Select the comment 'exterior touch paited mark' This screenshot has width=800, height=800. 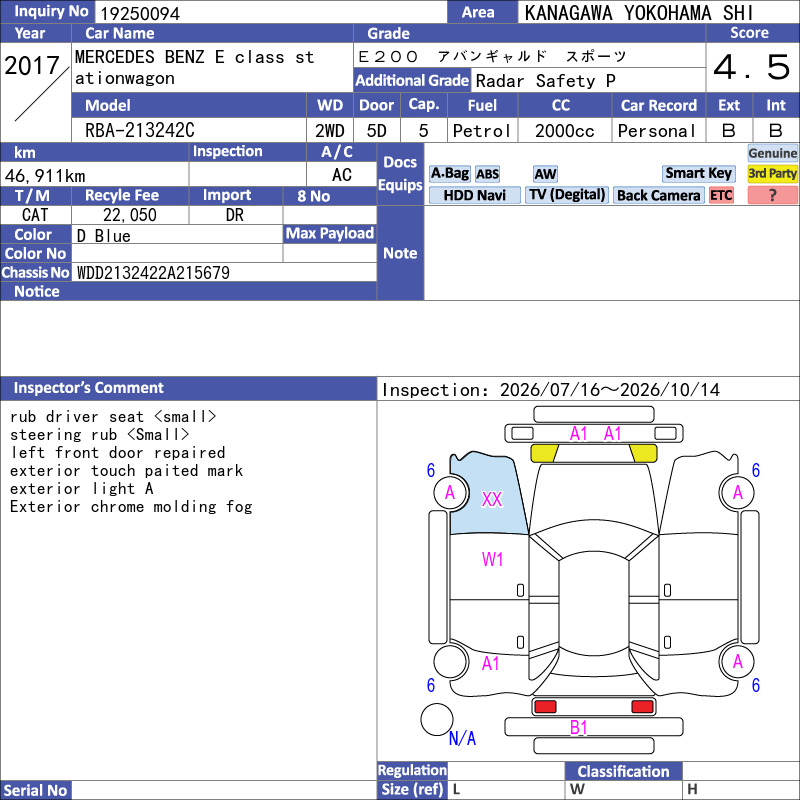pyautogui.click(x=127, y=470)
